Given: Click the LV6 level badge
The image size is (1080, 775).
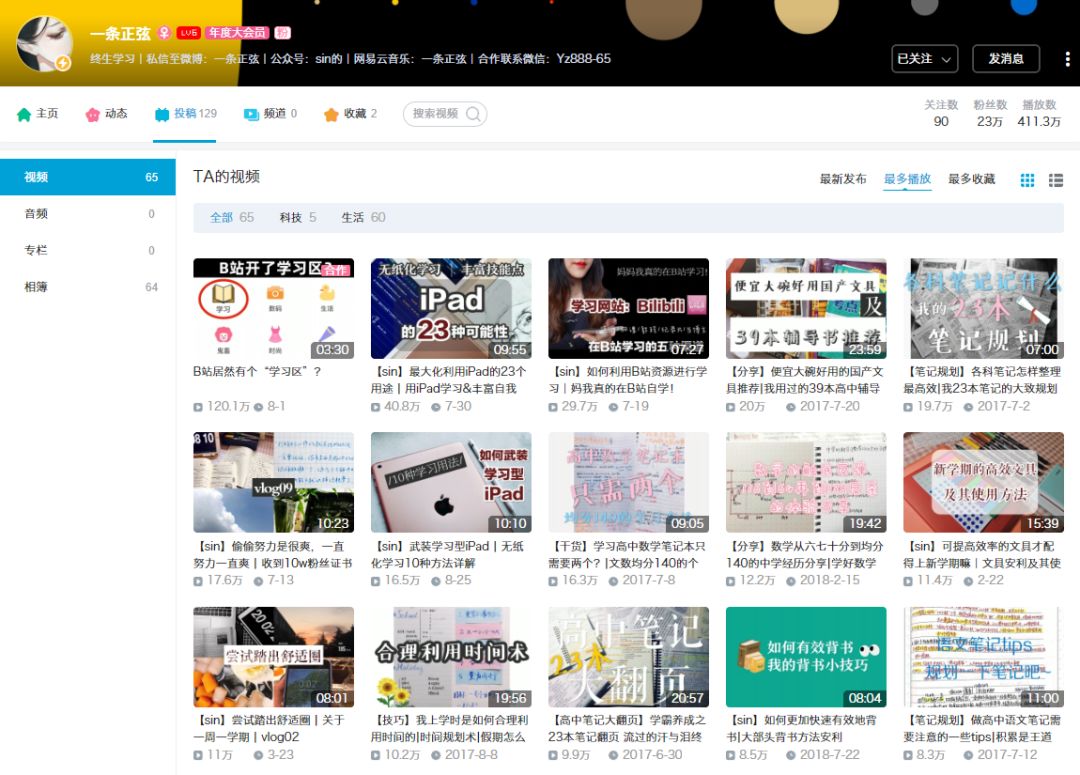Looking at the screenshot, I should tap(188, 32).
